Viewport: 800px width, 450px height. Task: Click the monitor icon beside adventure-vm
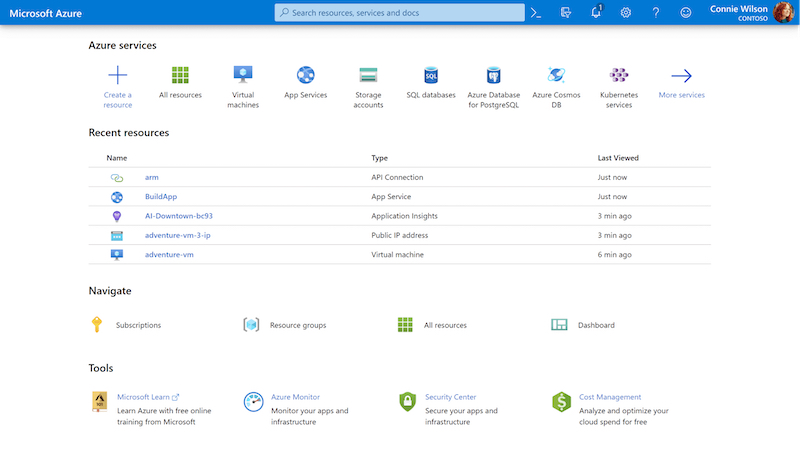tap(117, 255)
